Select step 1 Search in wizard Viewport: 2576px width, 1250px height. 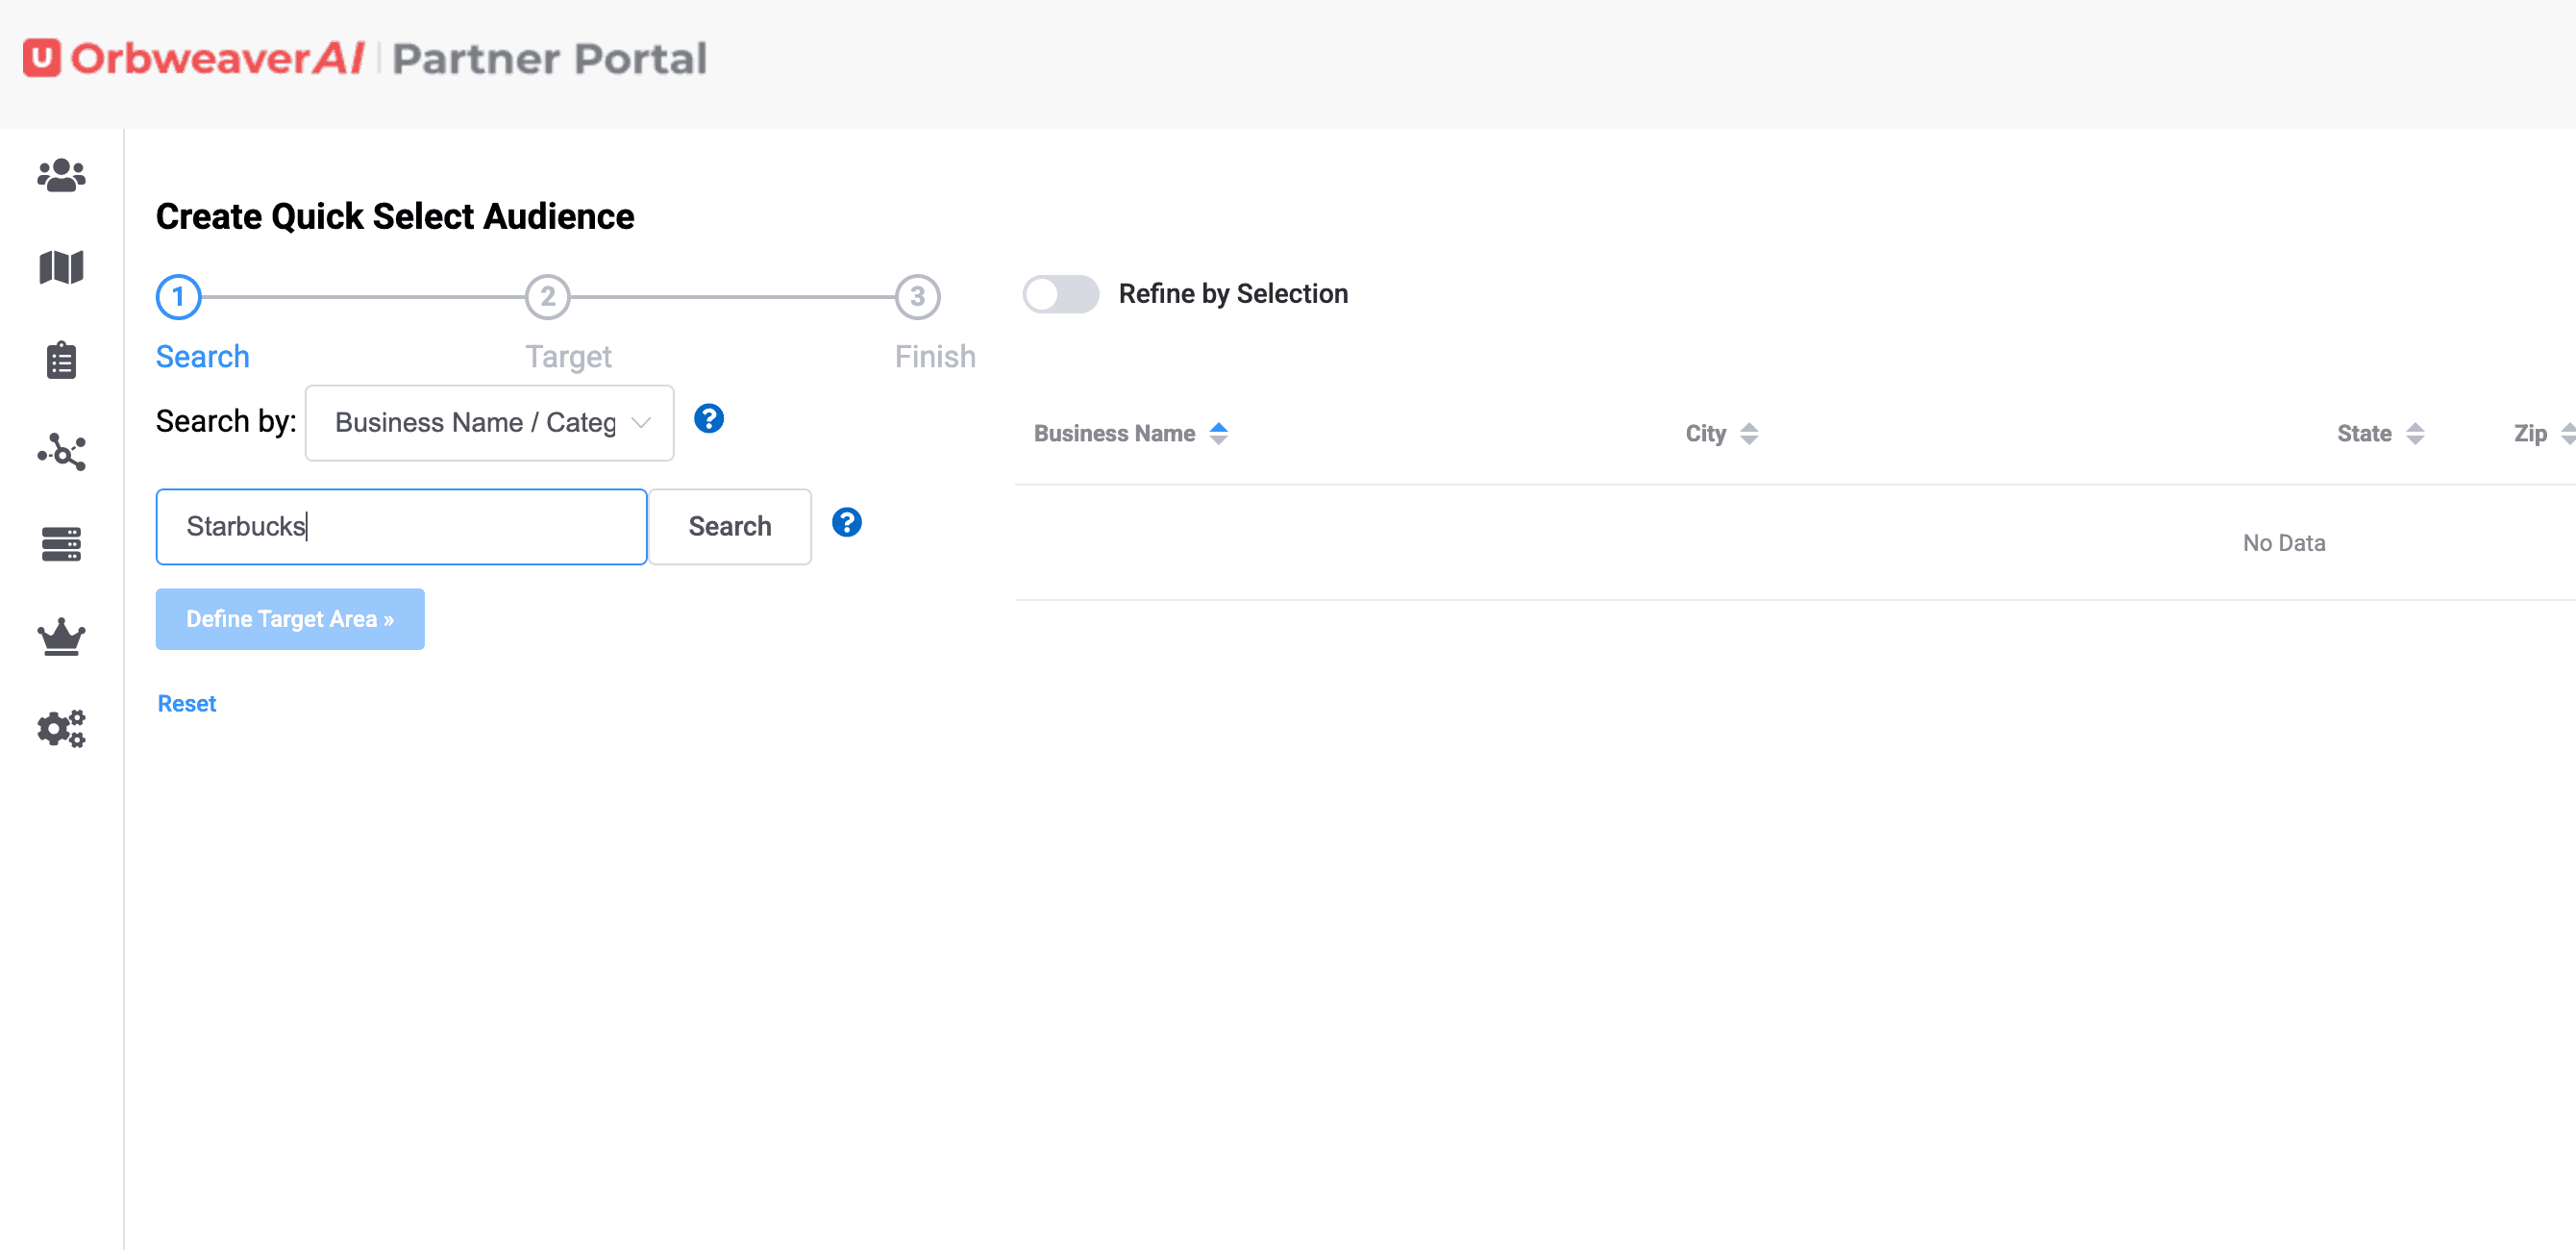click(x=179, y=297)
